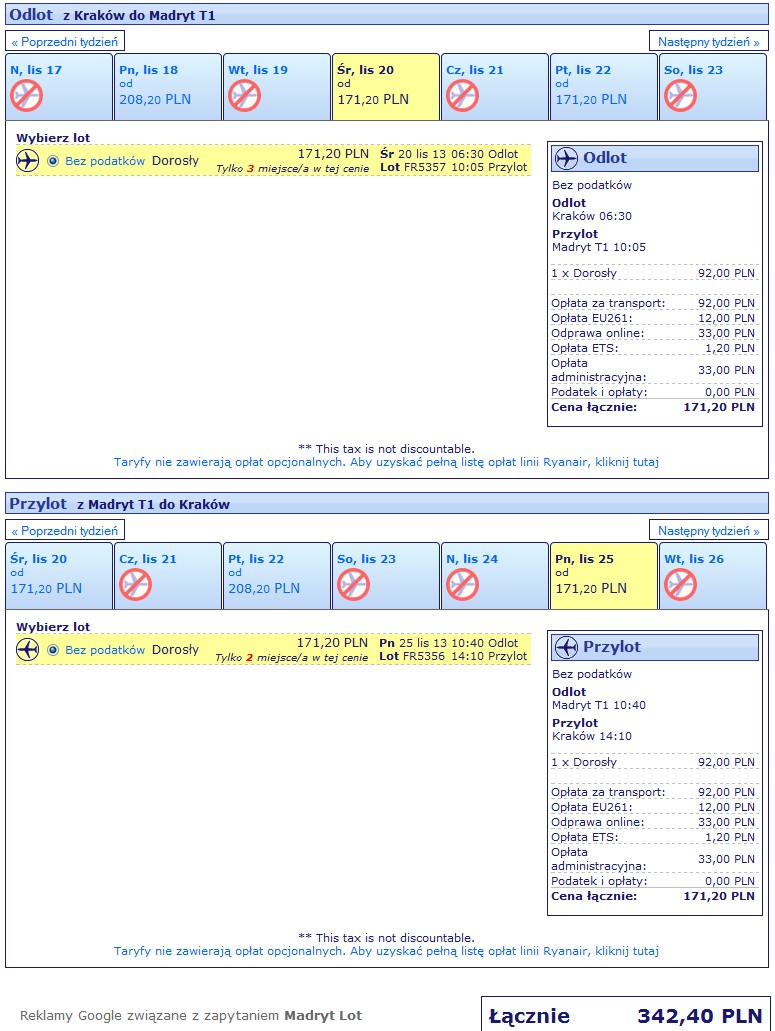The image size is (775, 1031).
Task: Go to next week for Odlot flights
Action: coord(709,41)
